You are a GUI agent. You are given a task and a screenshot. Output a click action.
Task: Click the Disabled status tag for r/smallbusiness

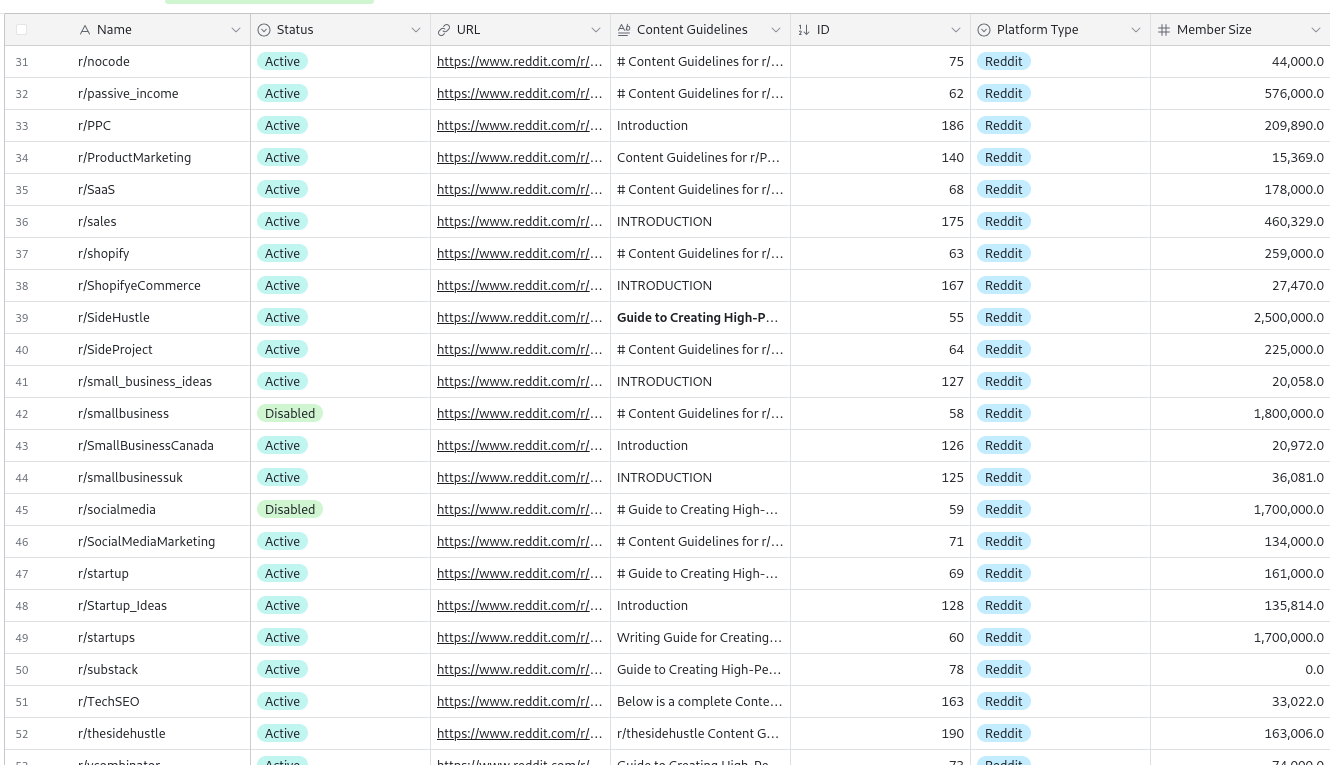click(290, 414)
